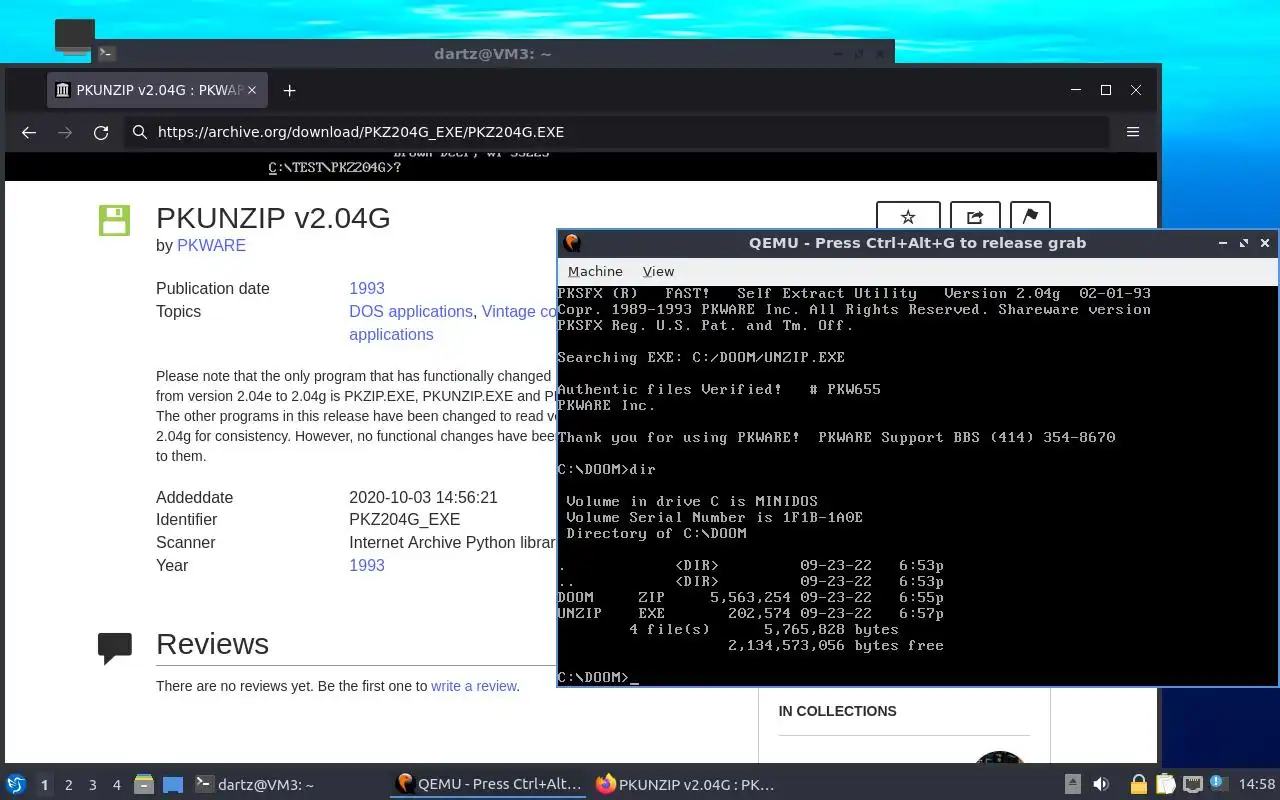
Task: Open the system start menu icon
Action: (16, 785)
